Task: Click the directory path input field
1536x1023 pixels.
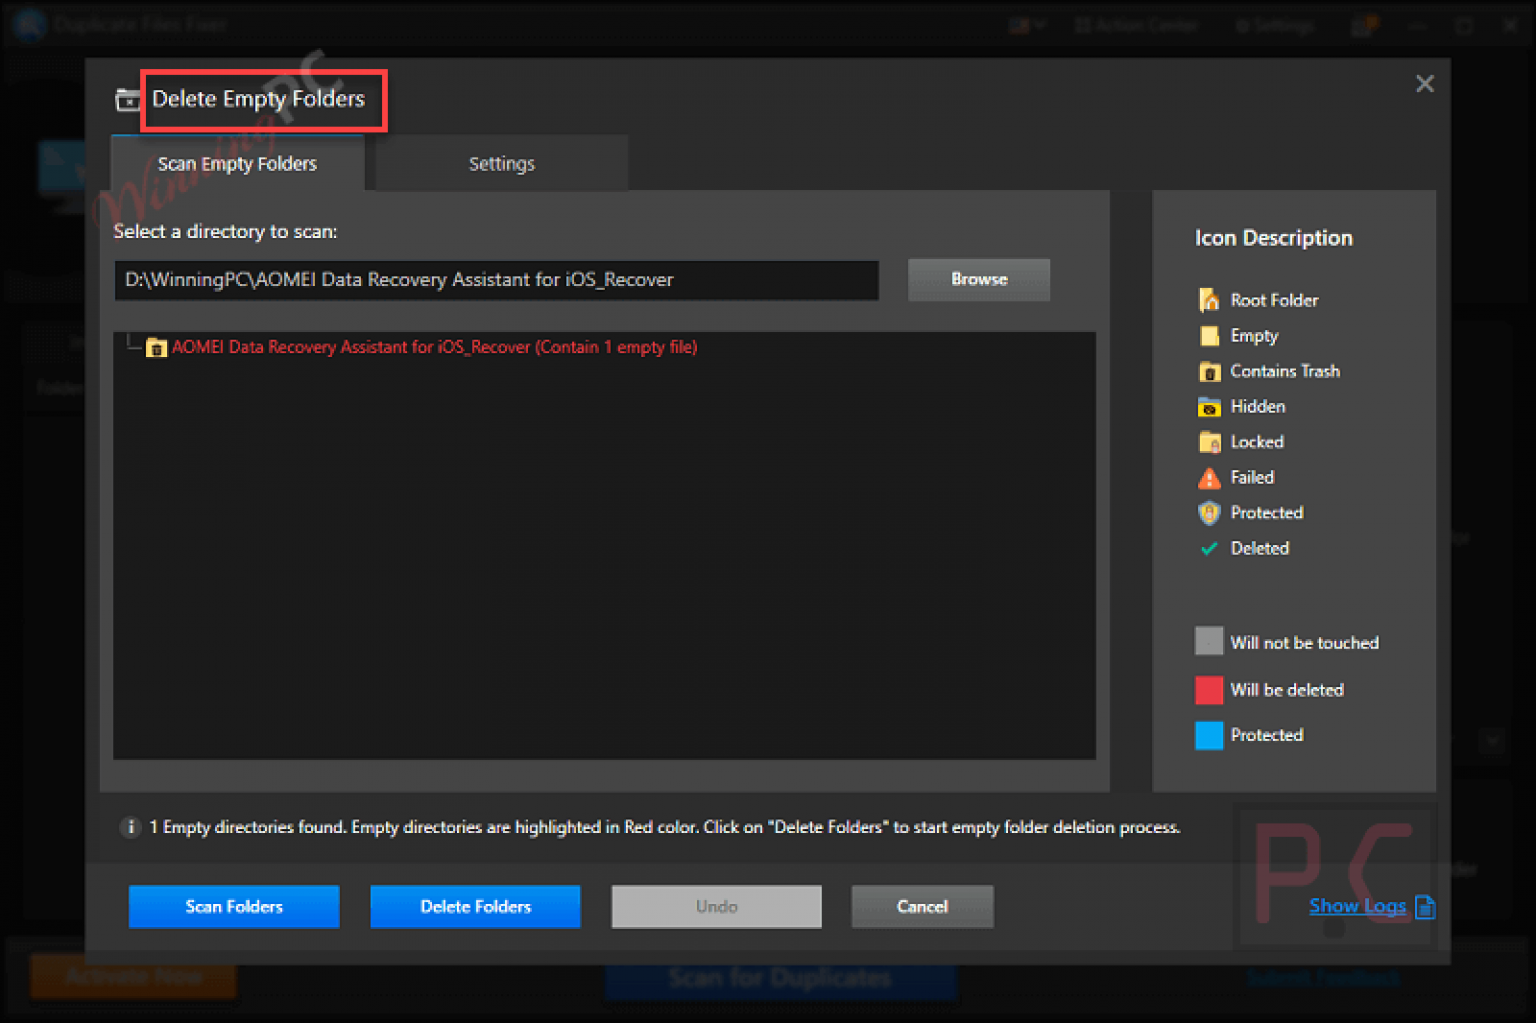Action: tap(497, 280)
